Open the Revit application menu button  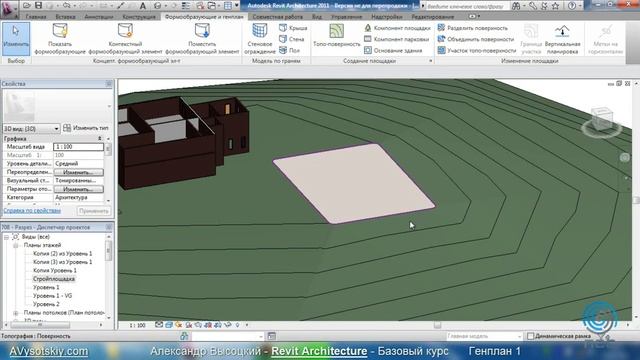tap(9, 9)
